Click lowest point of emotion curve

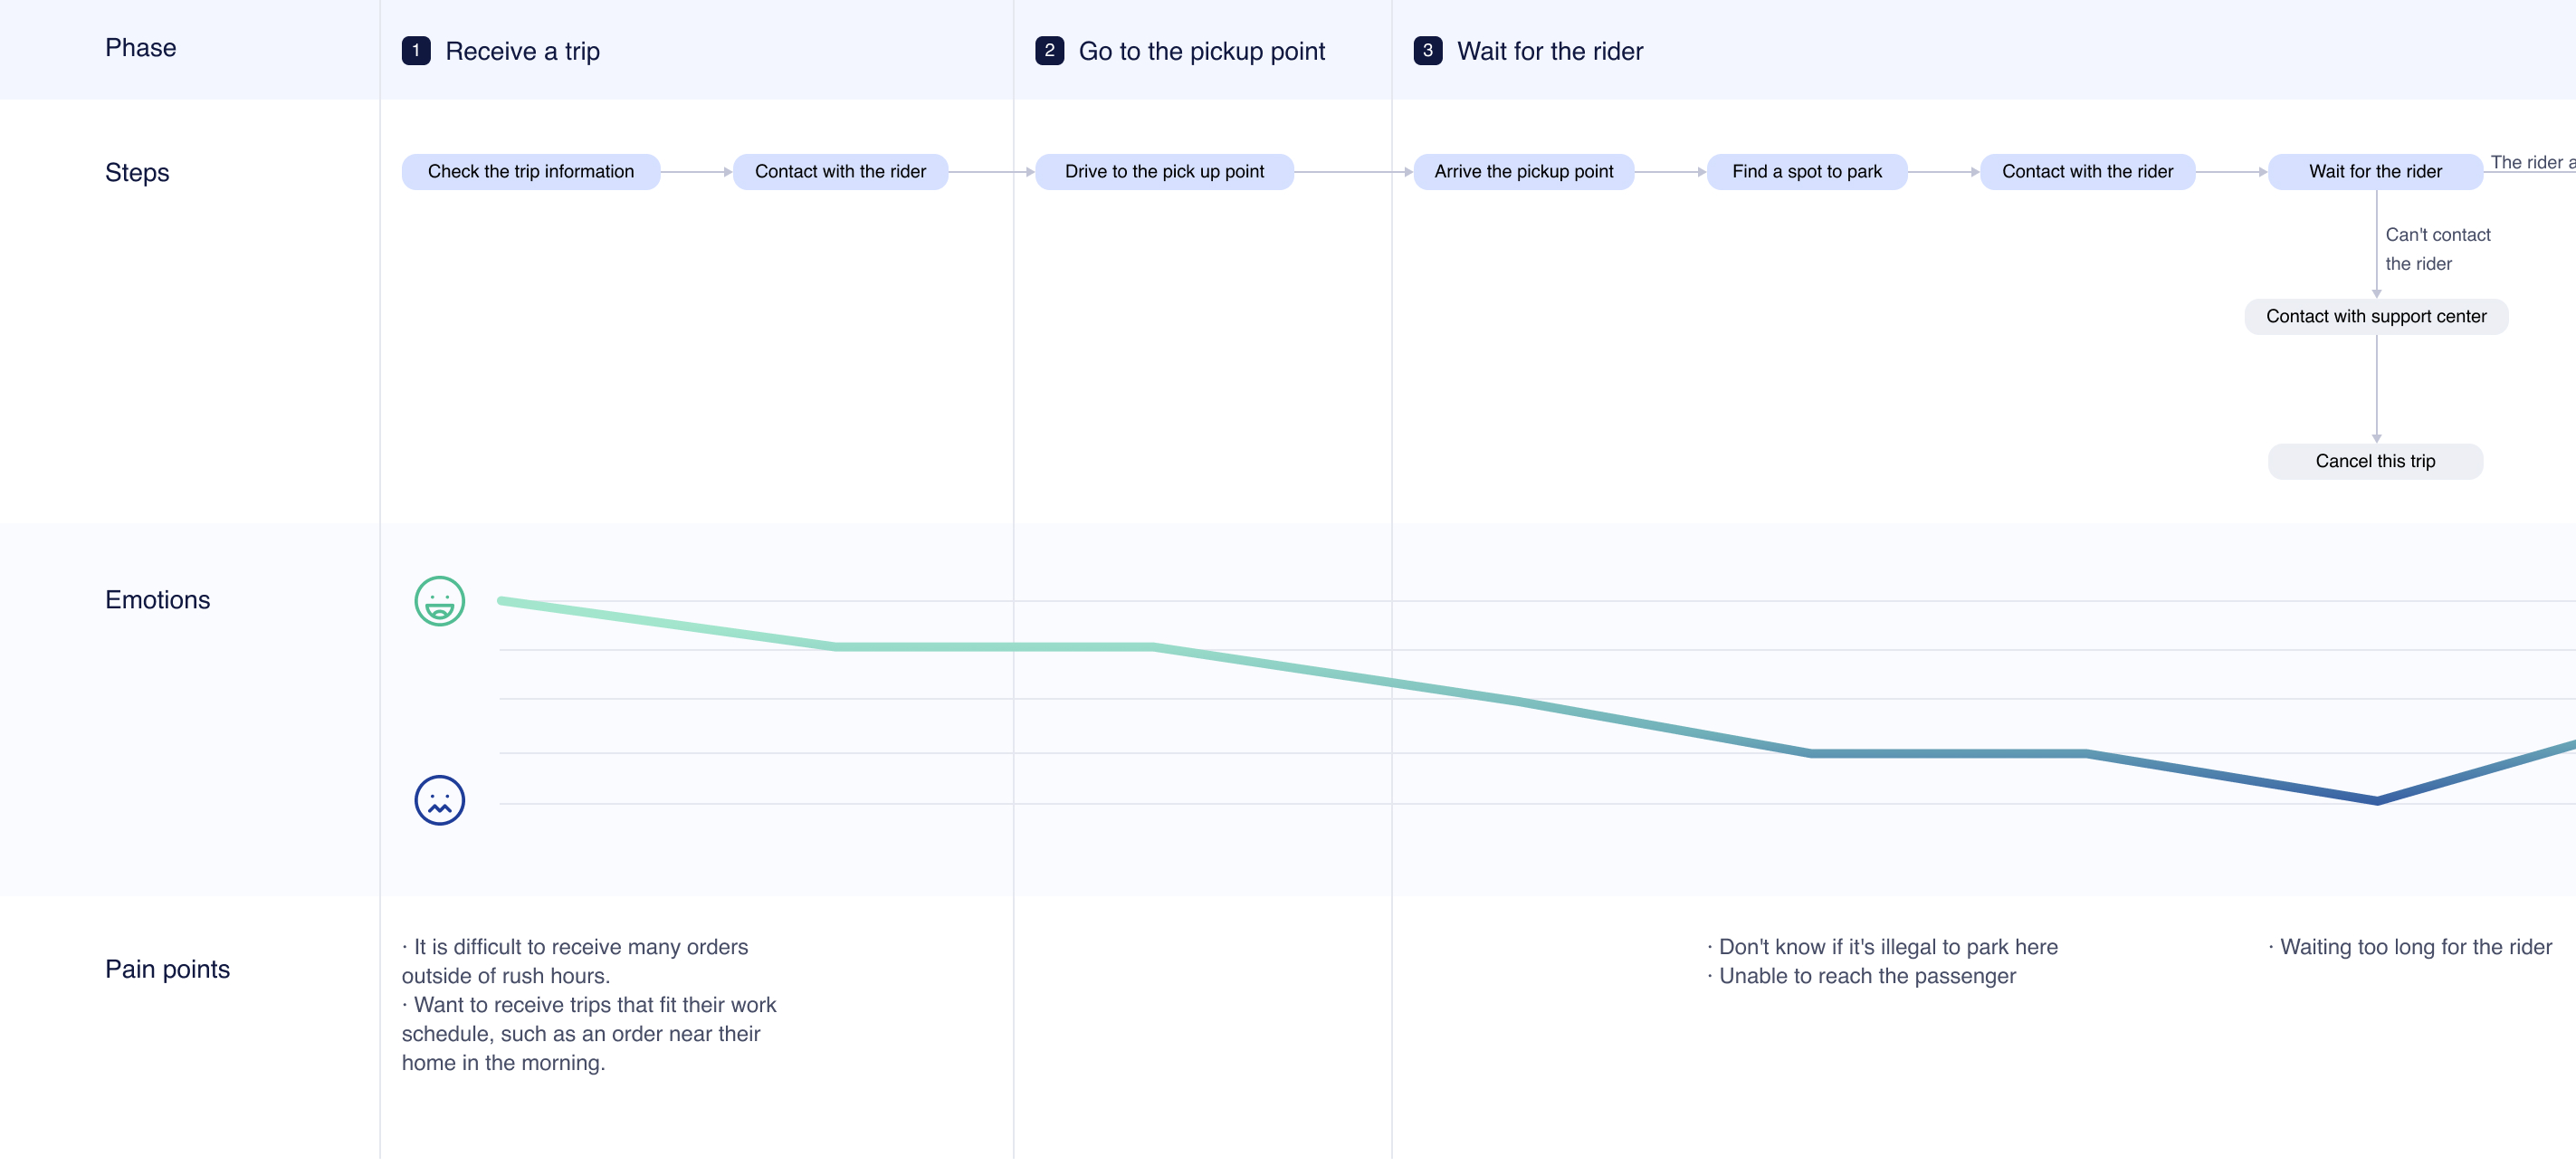(x=2377, y=800)
